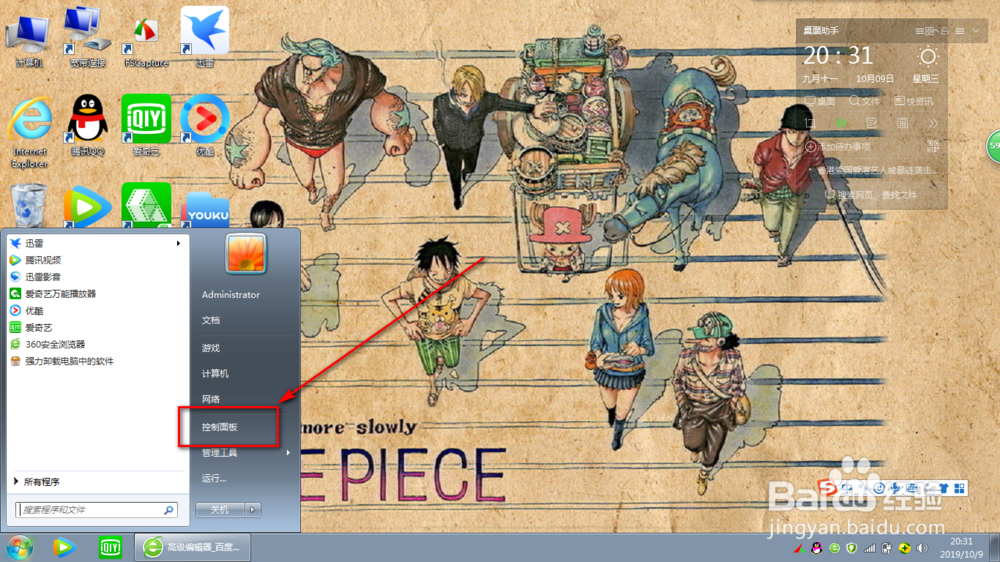Open 迅雷影音 from the Start menu

tap(97, 277)
